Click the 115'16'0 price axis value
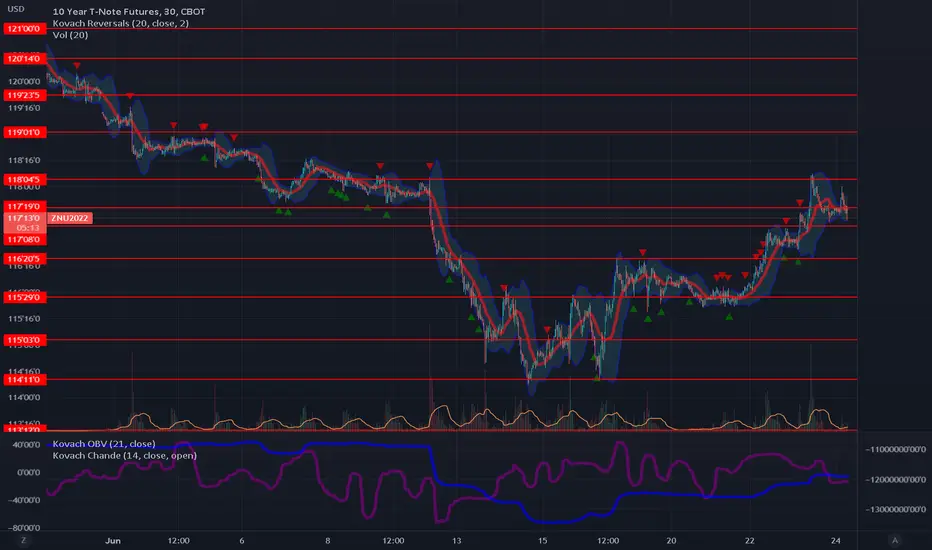 [x=24, y=319]
